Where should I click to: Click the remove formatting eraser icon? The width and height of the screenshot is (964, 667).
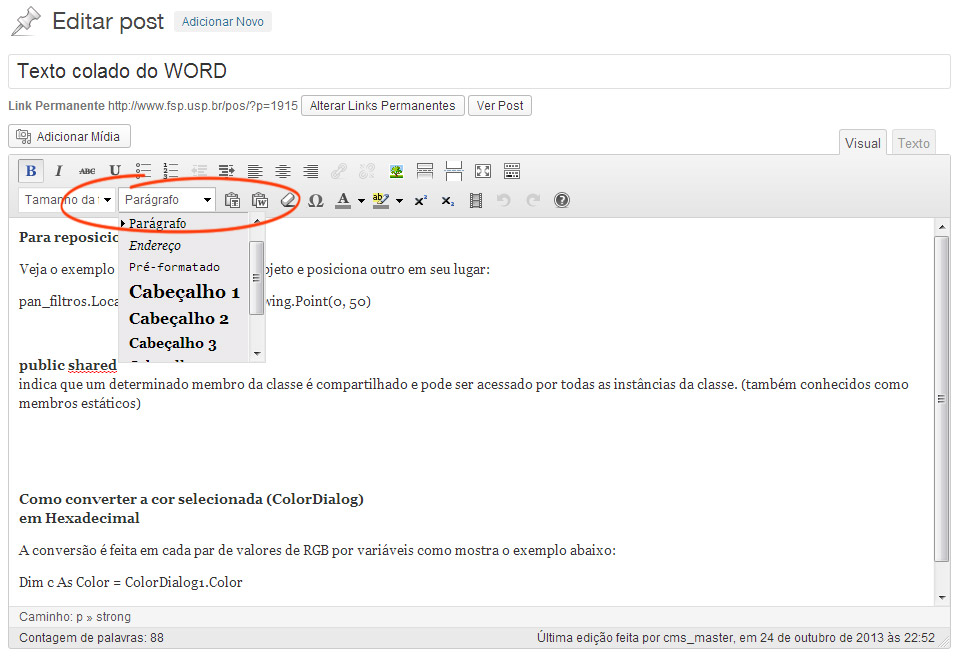(288, 200)
